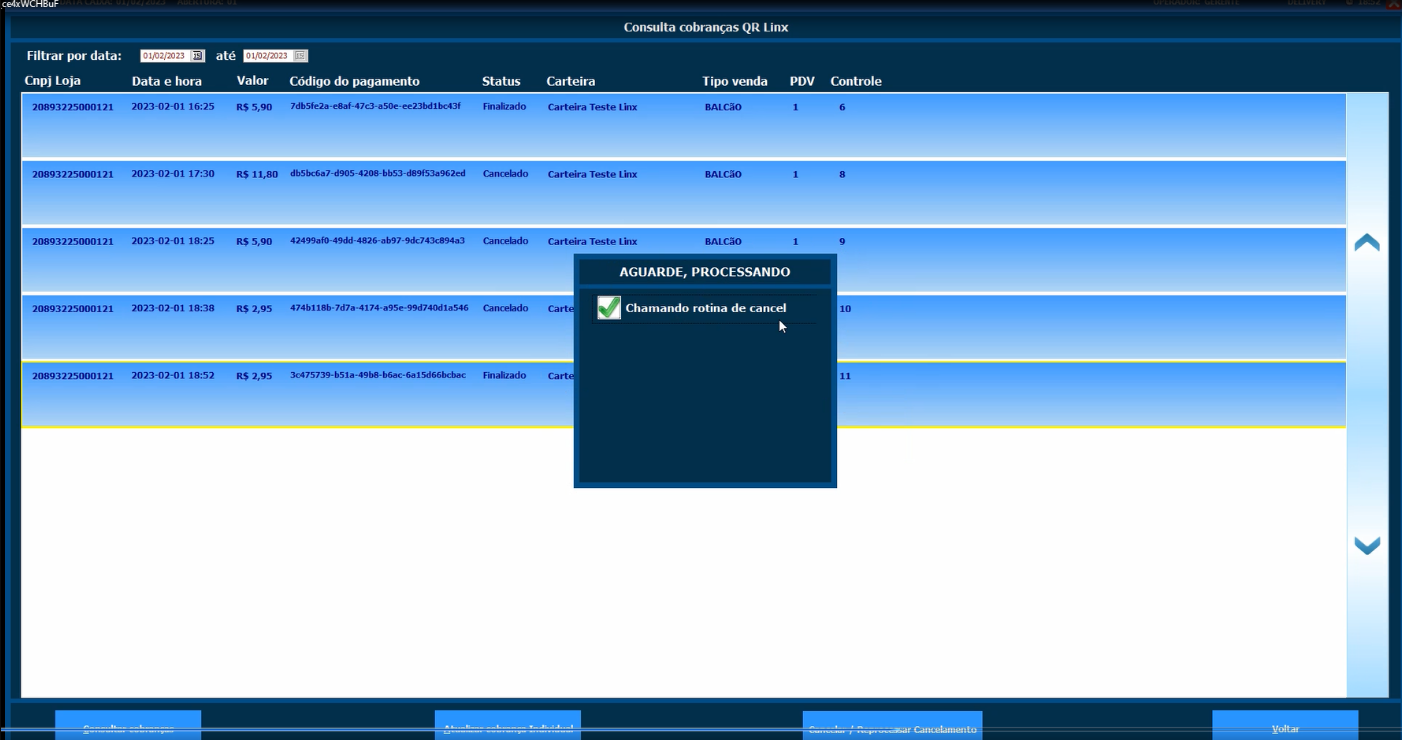
Task: Click 'Cancelado' status in the 18:25 row
Action: 505,240
